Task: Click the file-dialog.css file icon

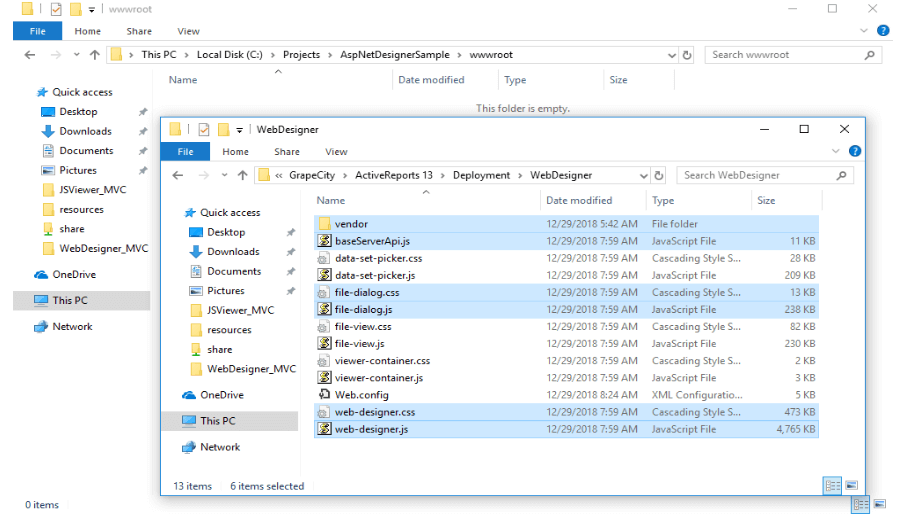Action: [323, 293]
